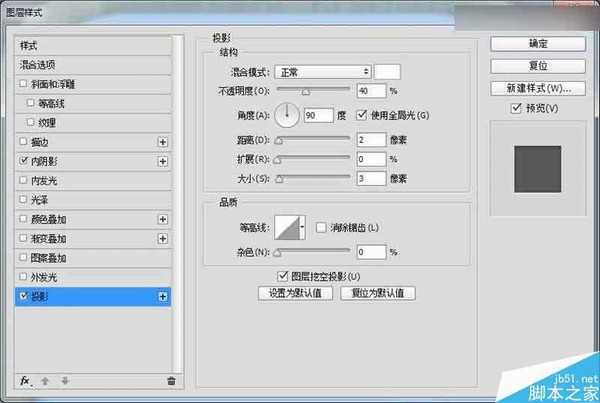Screen dimensions: 600x403
Task: Click the plus icon next to 渐变叠加
Action: [x=163, y=238]
